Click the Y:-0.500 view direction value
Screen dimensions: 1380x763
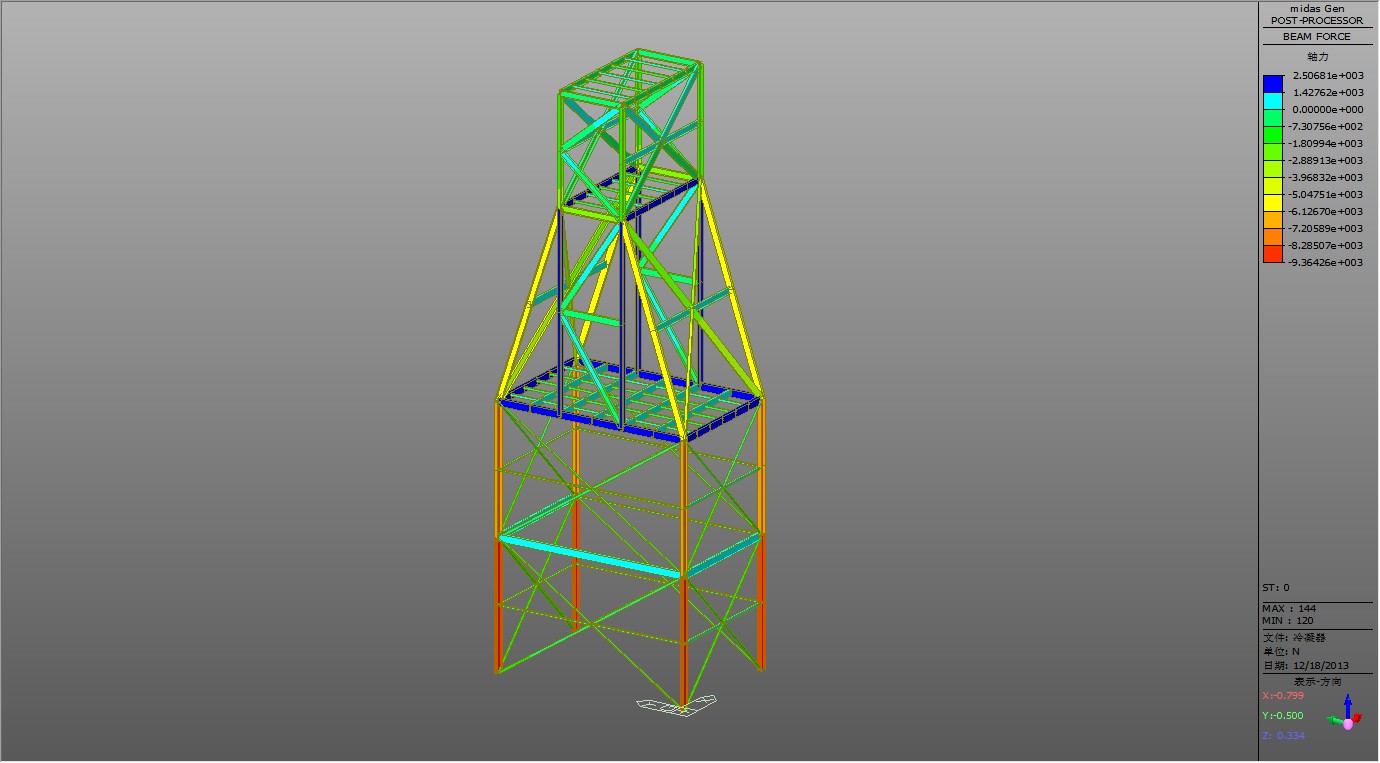[1283, 716]
